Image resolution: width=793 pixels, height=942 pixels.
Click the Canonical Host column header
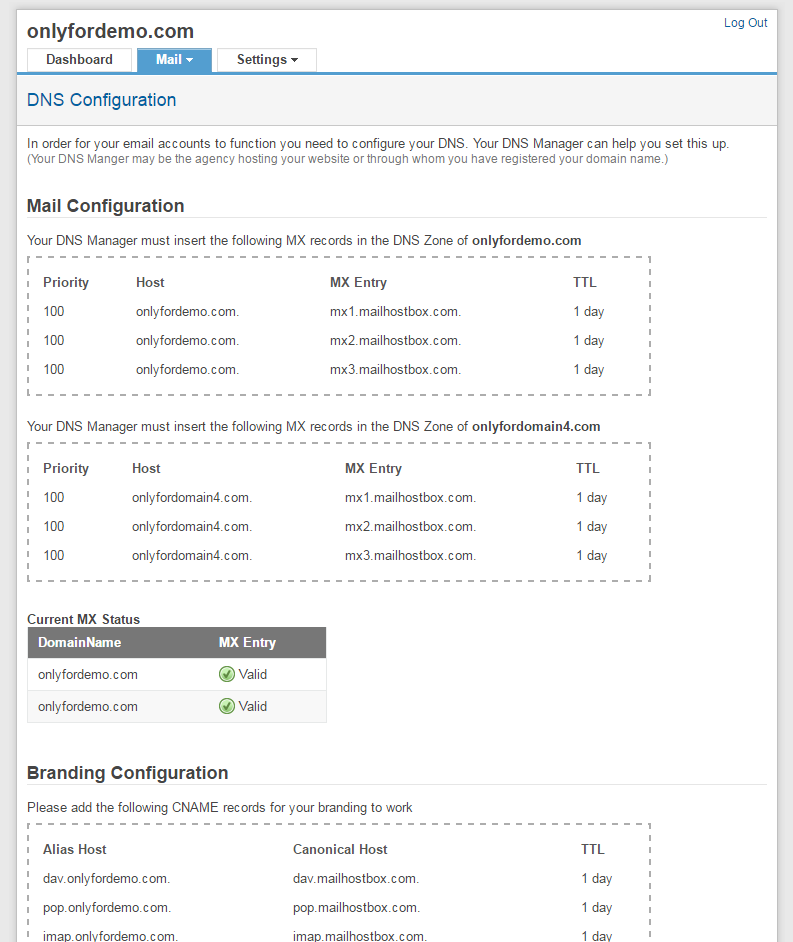click(340, 850)
